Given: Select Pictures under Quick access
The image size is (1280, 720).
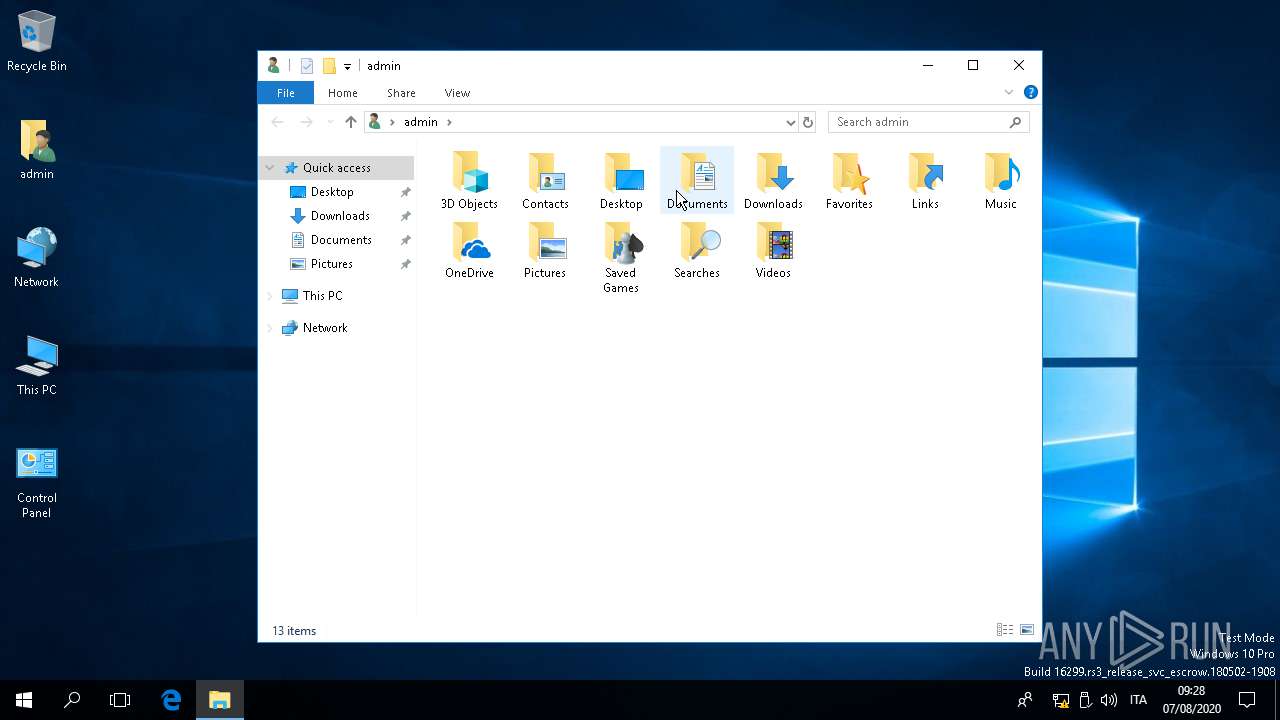Looking at the screenshot, I should (332, 264).
